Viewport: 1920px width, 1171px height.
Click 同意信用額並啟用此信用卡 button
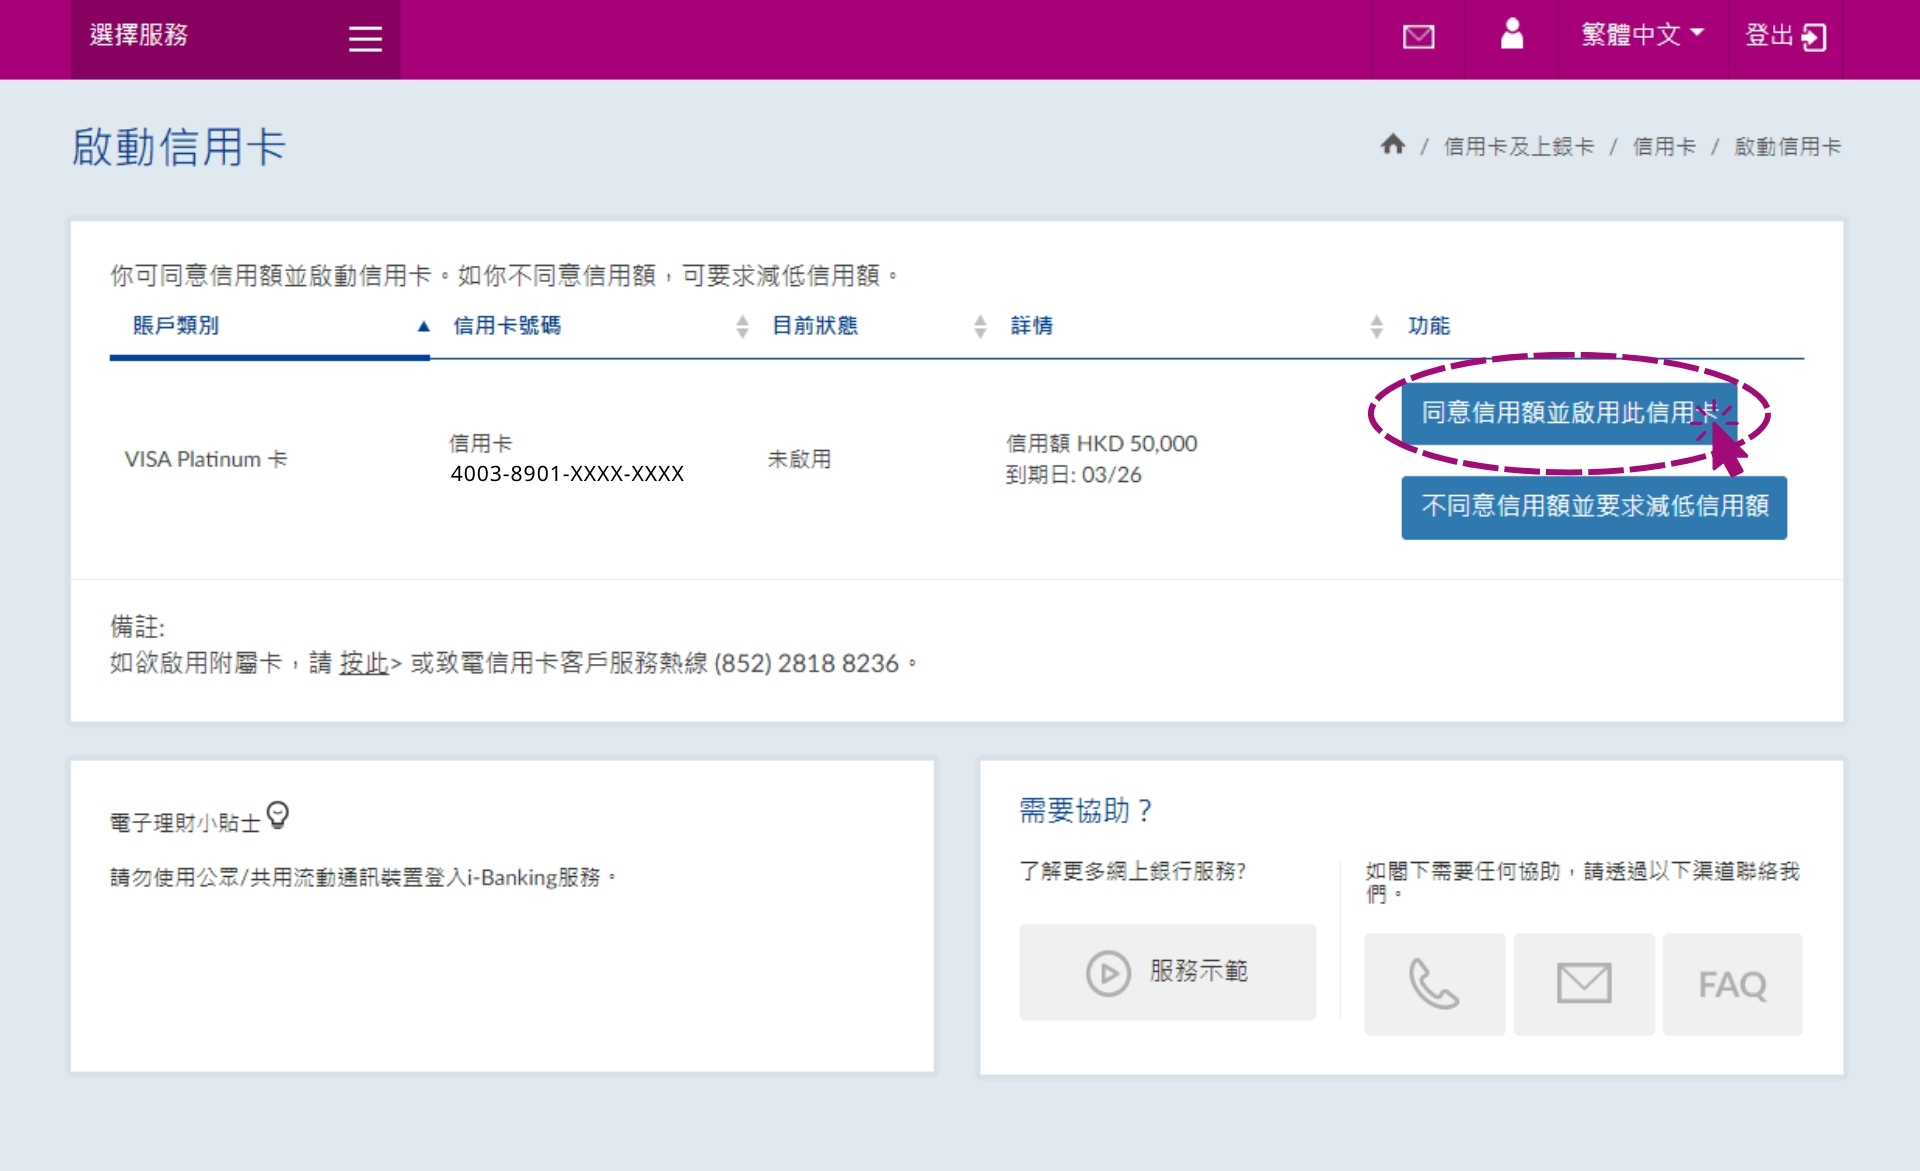1568,412
